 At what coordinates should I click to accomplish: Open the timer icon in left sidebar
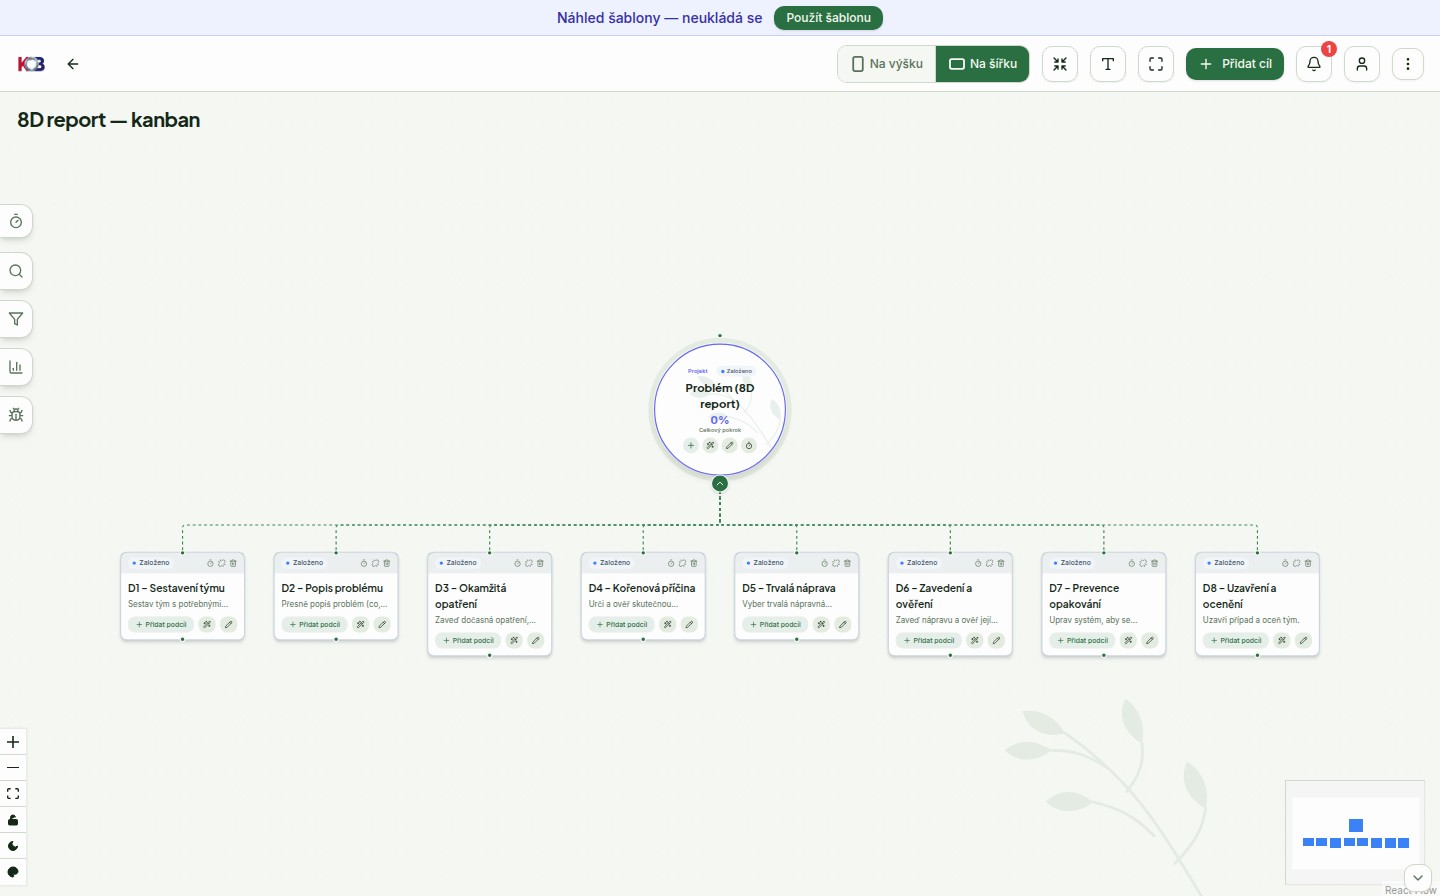pyautogui.click(x=16, y=222)
